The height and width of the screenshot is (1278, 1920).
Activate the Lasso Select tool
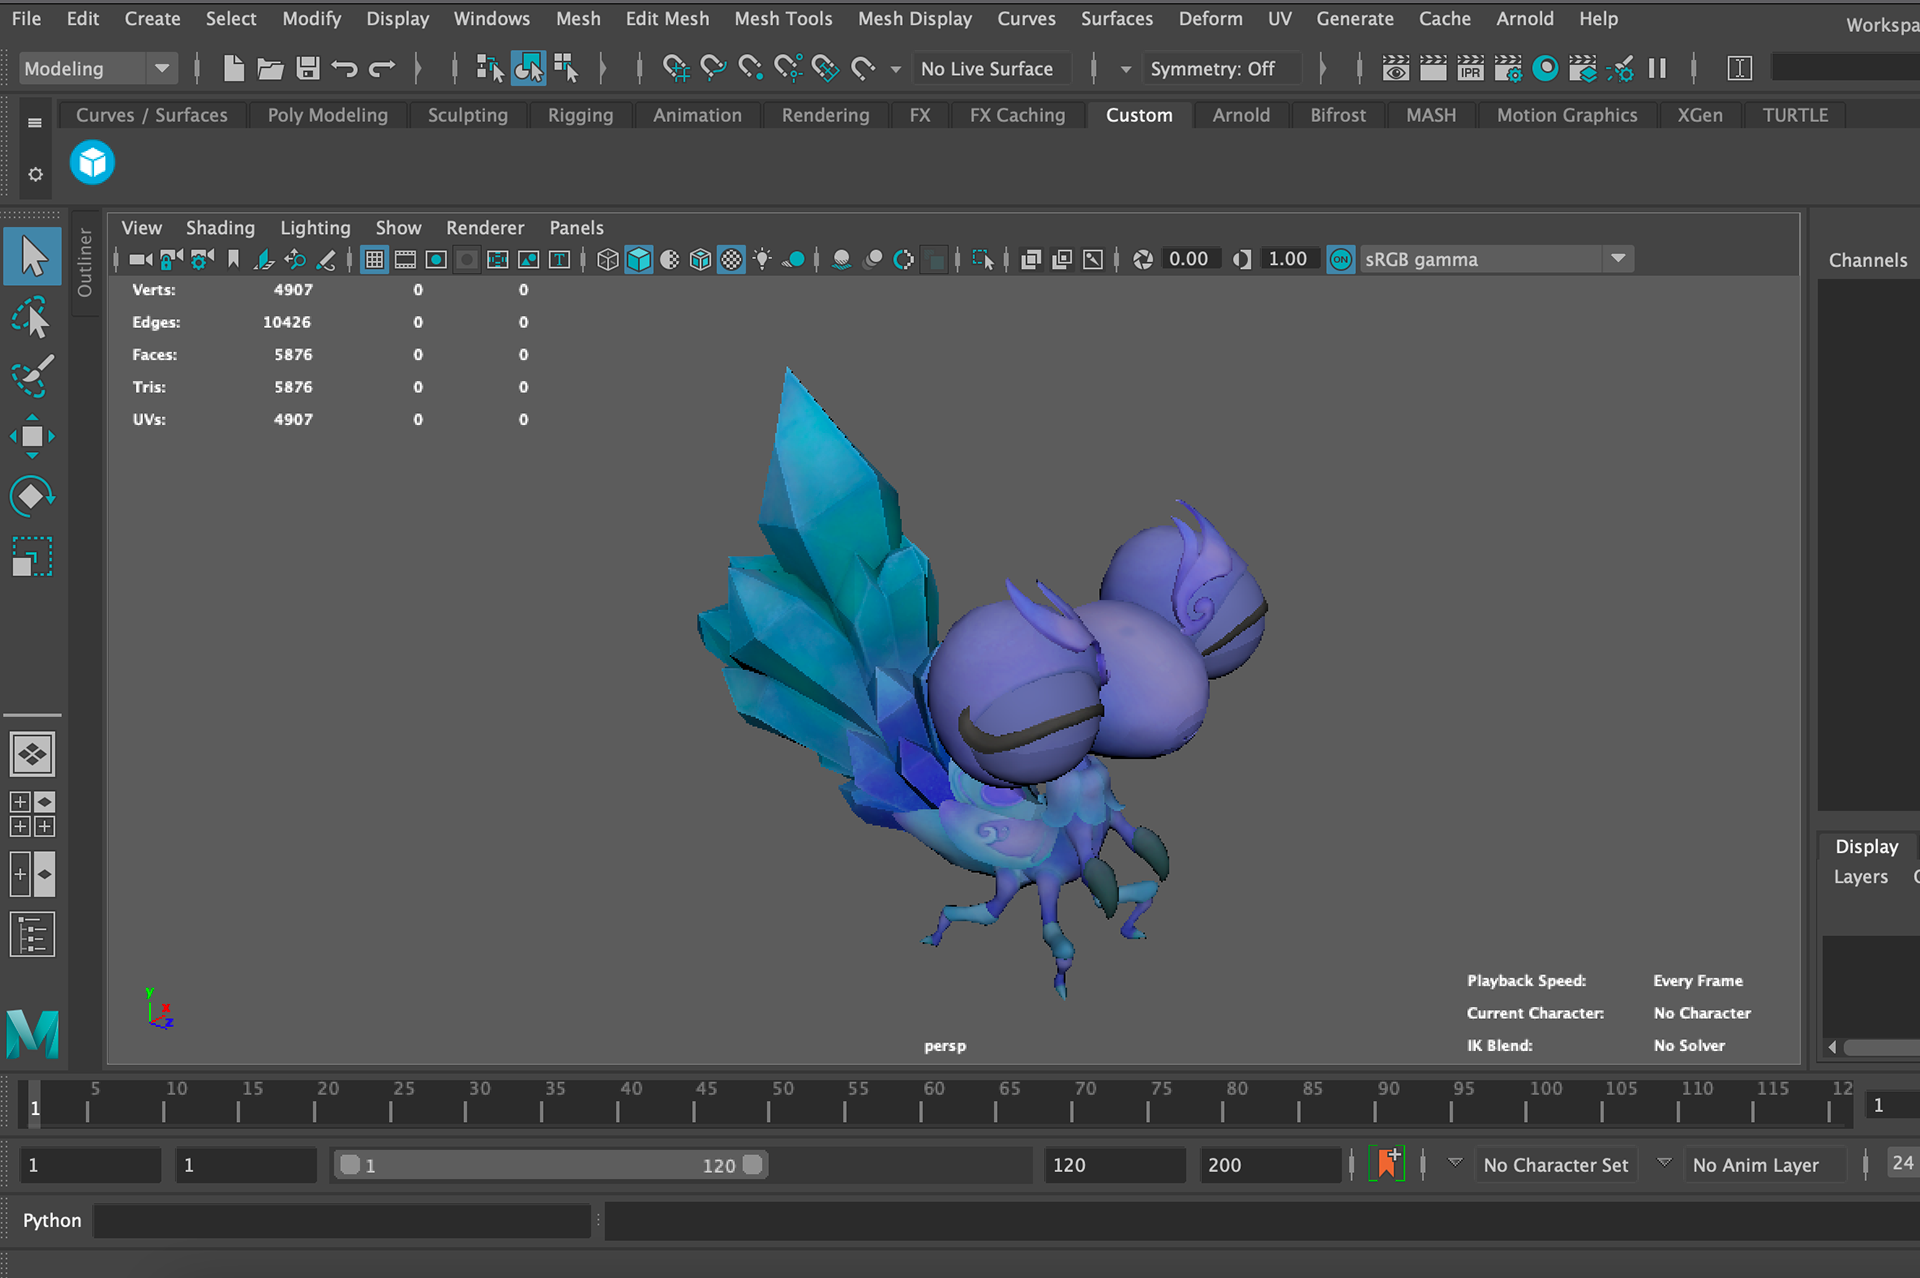pos(32,318)
